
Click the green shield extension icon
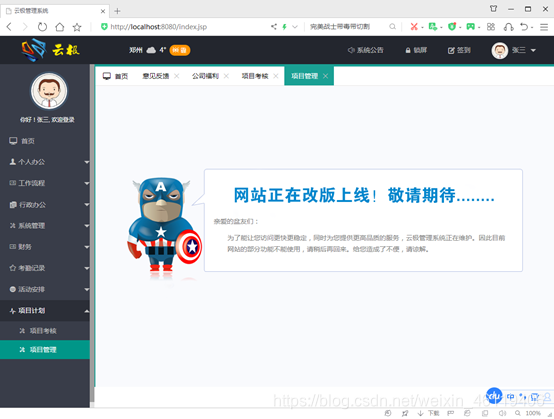point(452,26)
